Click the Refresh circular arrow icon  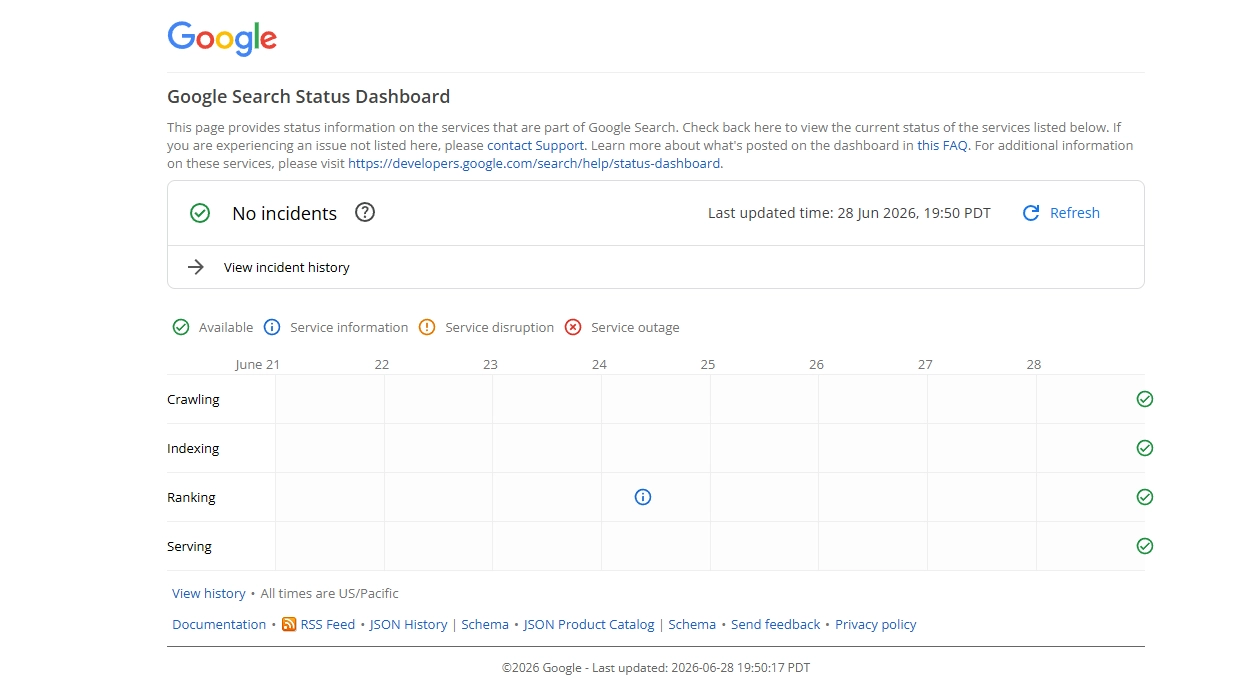[1031, 213]
